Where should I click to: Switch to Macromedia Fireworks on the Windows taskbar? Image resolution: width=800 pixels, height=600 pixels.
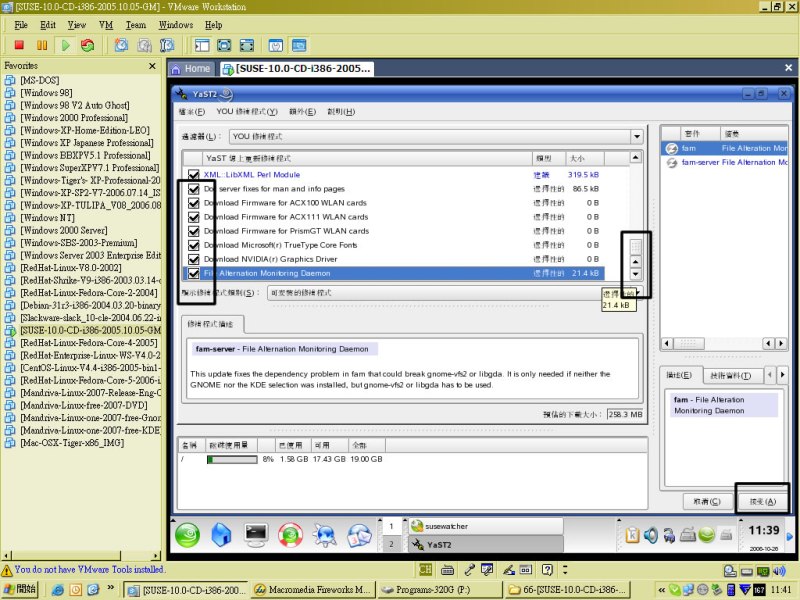click(x=313, y=590)
